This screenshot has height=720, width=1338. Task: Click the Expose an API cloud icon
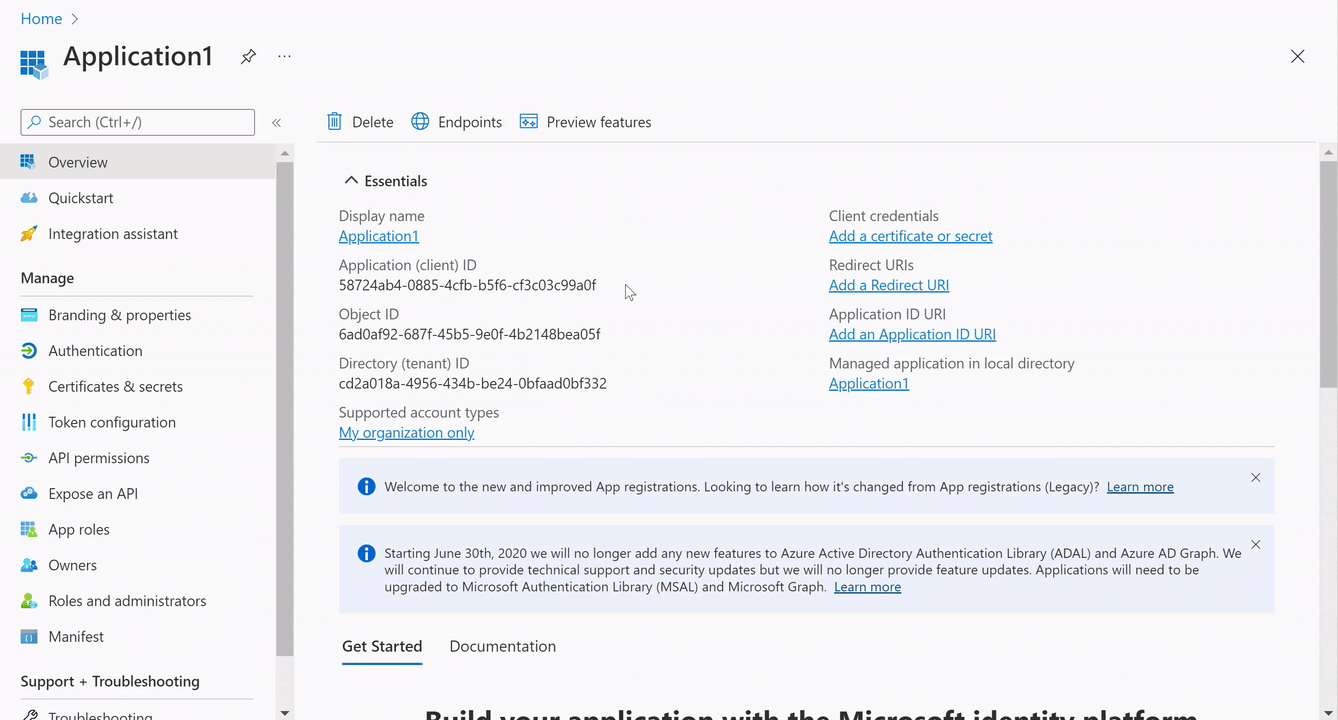(28, 494)
